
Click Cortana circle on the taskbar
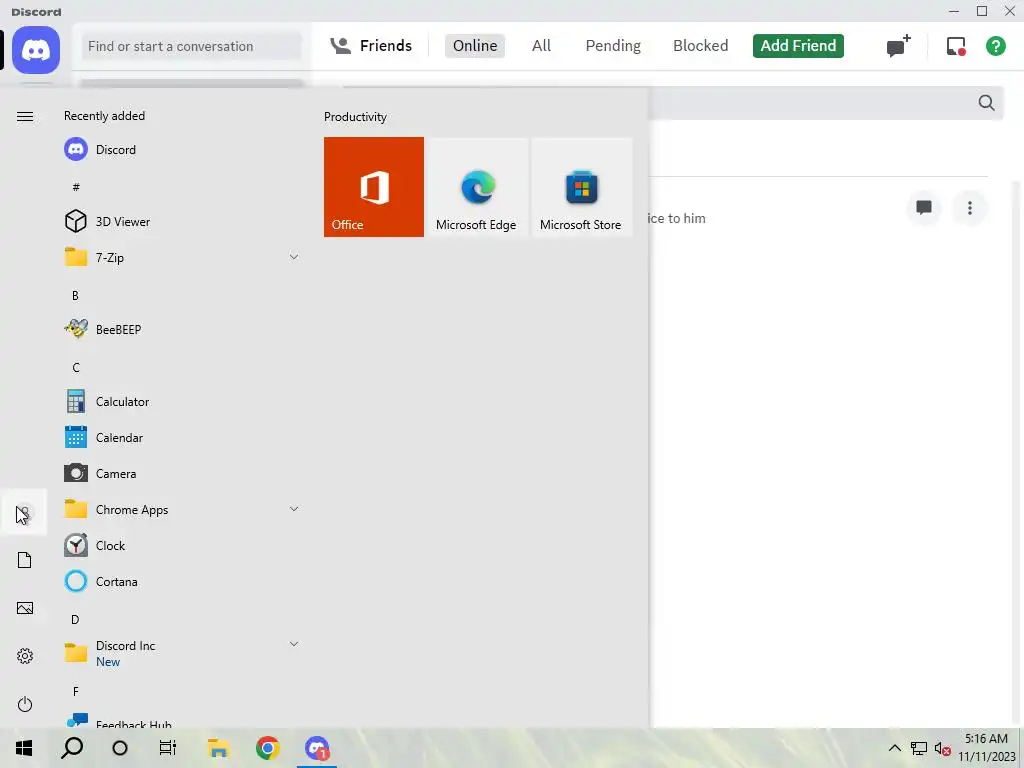pyautogui.click(x=120, y=748)
